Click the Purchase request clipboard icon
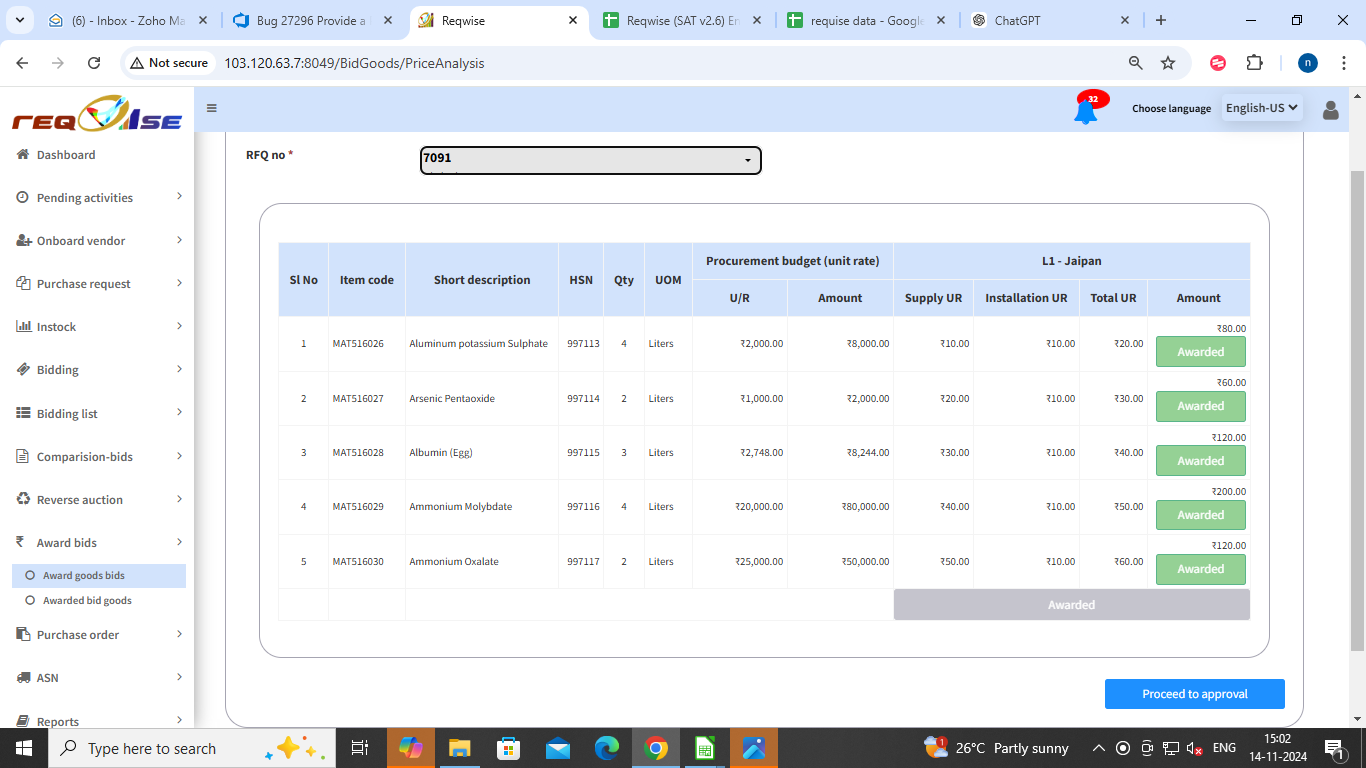 (x=23, y=284)
